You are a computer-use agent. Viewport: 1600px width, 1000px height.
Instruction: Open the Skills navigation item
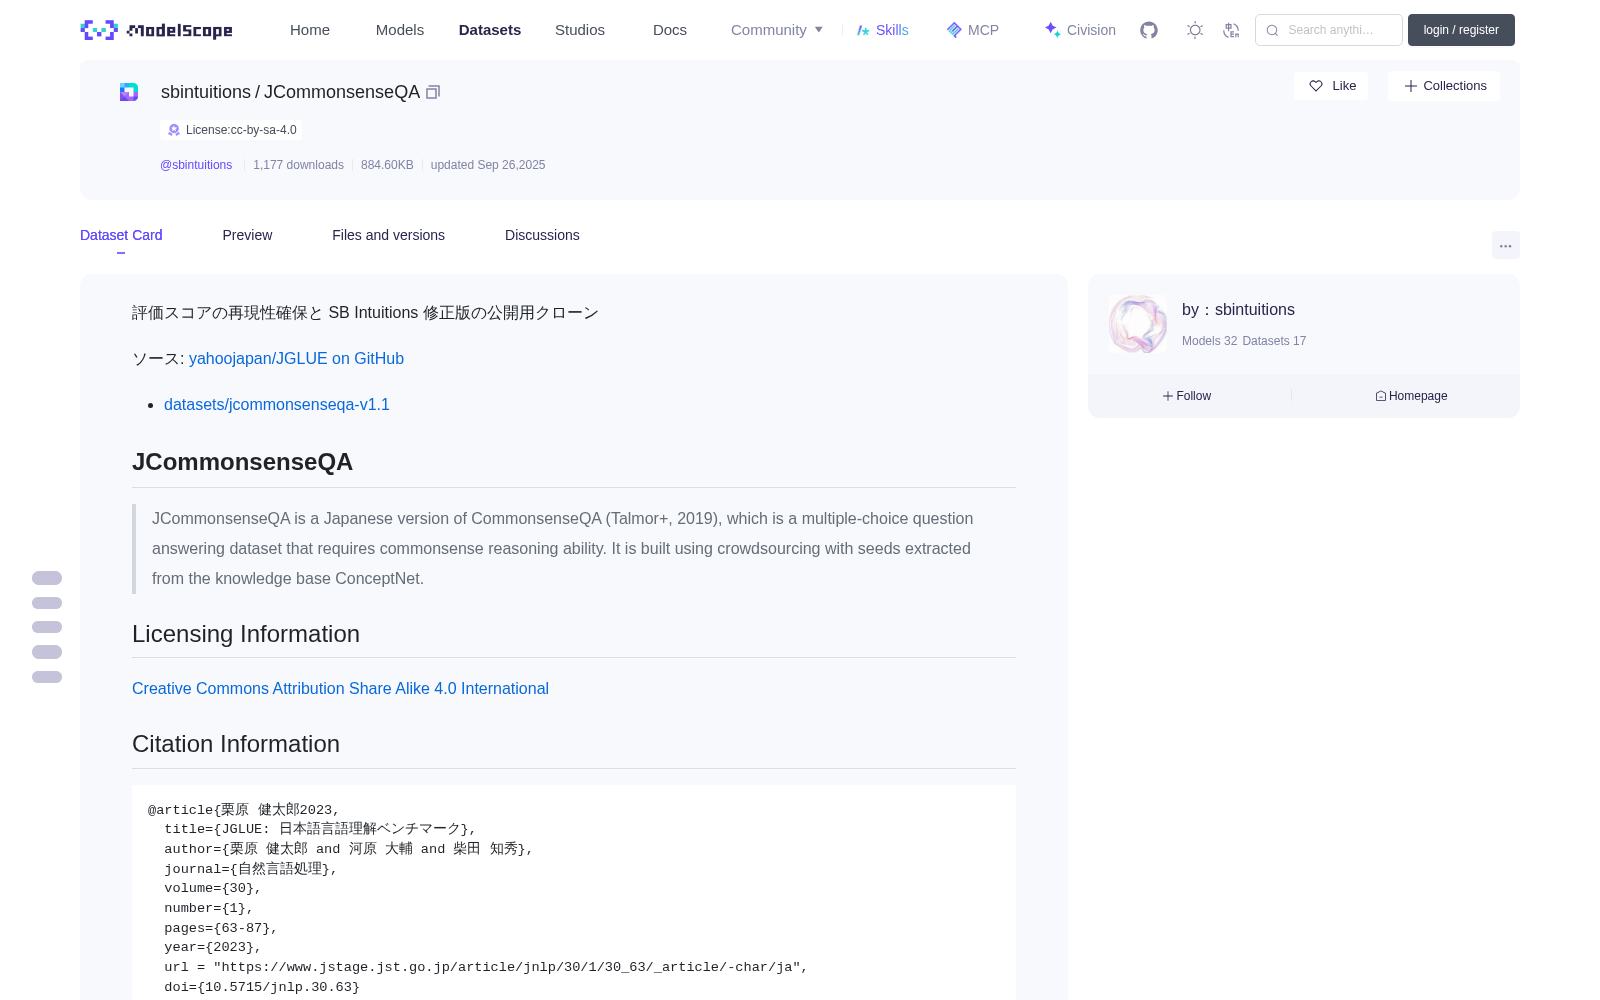(882, 30)
